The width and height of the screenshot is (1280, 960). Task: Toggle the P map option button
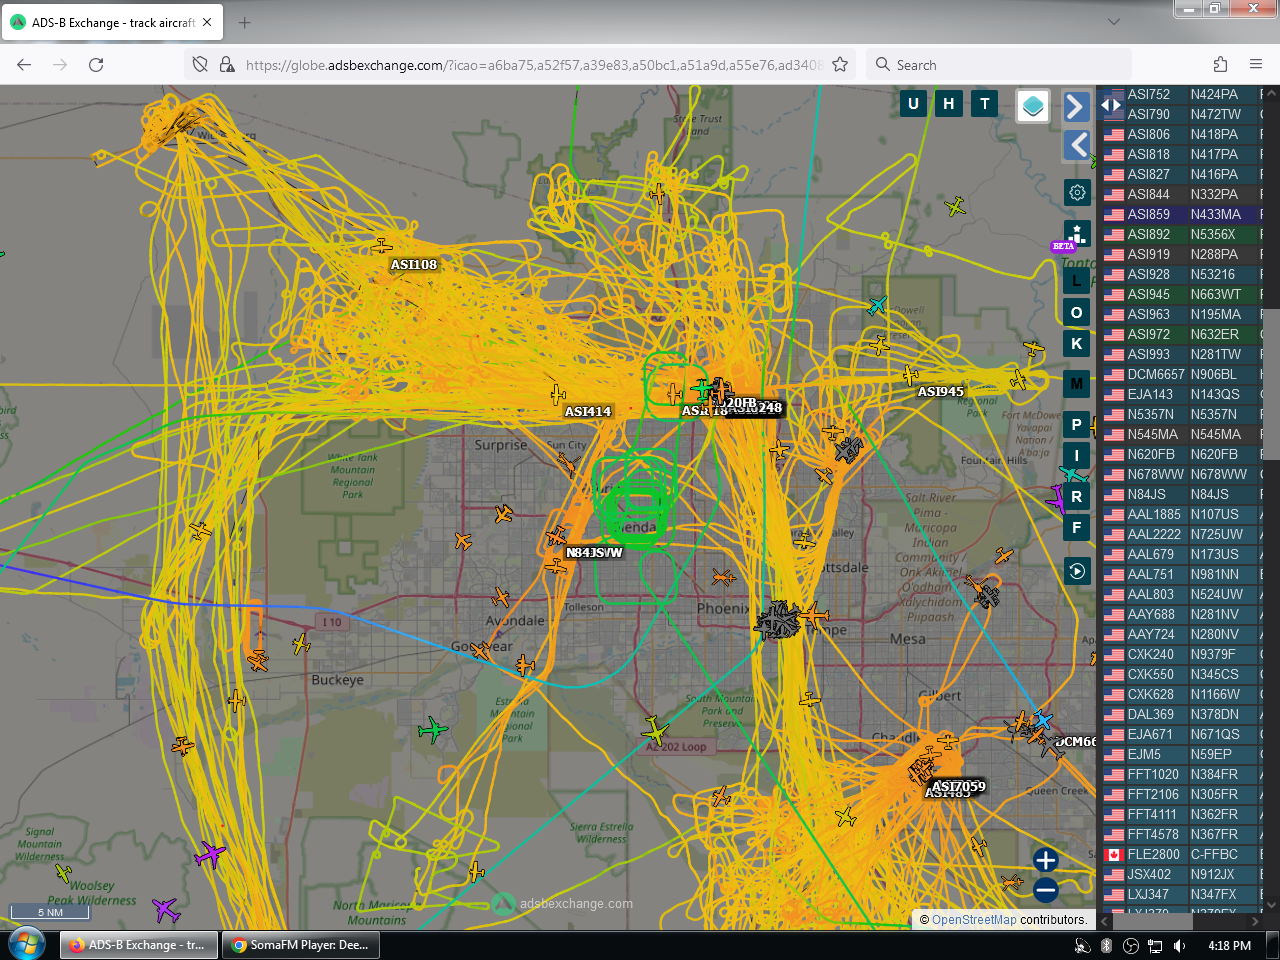[x=1077, y=424]
